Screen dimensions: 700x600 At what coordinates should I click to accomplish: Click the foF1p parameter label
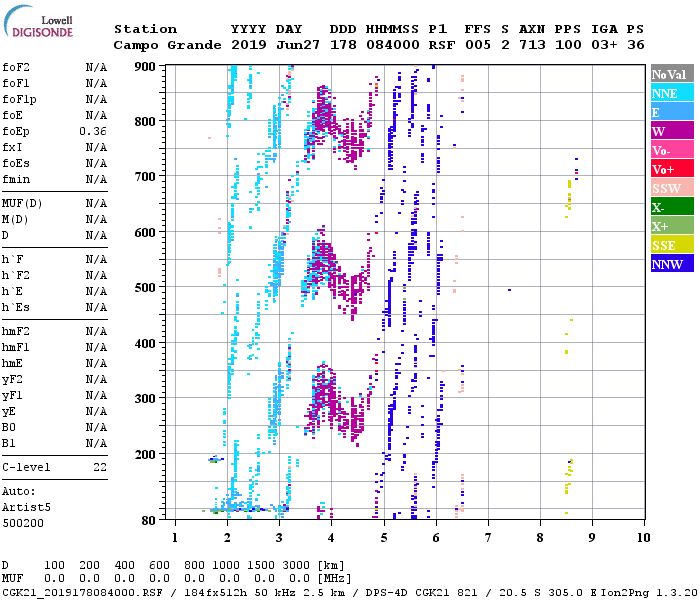pos(19,100)
